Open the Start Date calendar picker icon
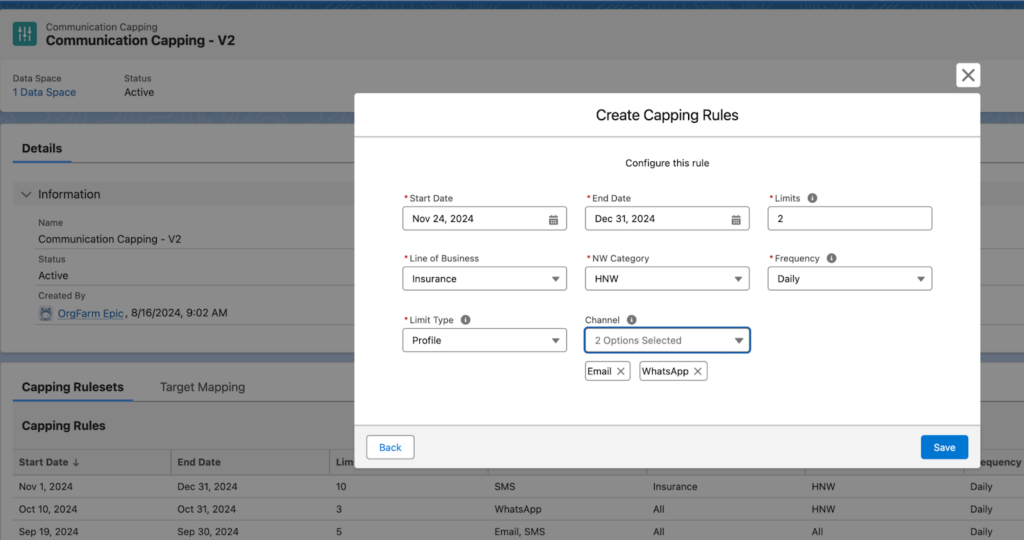1024x540 pixels. coord(553,219)
